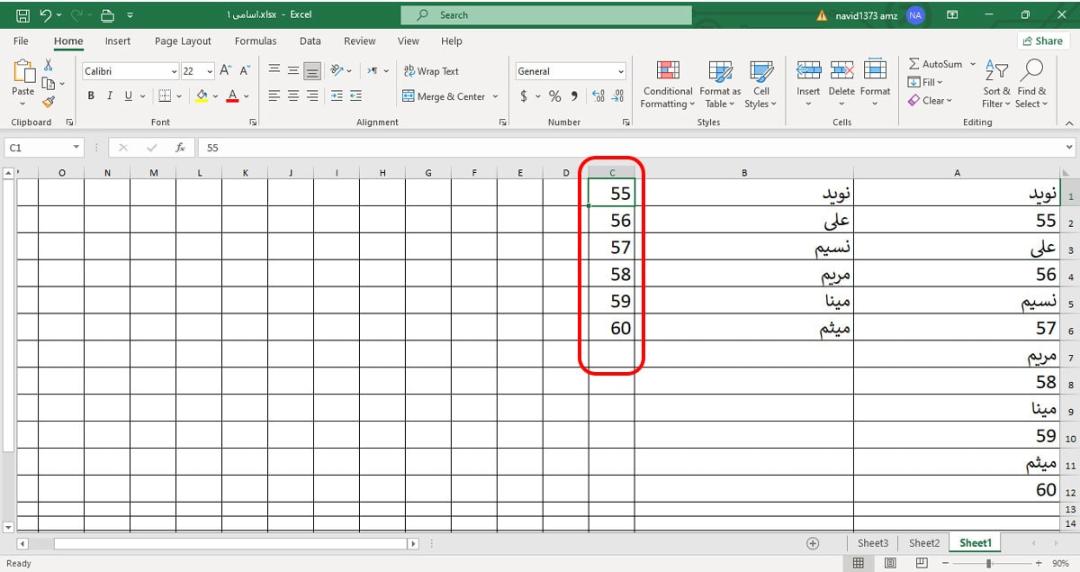Open the font size 22 dropdown
1080x572 pixels.
[x=209, y=71]
